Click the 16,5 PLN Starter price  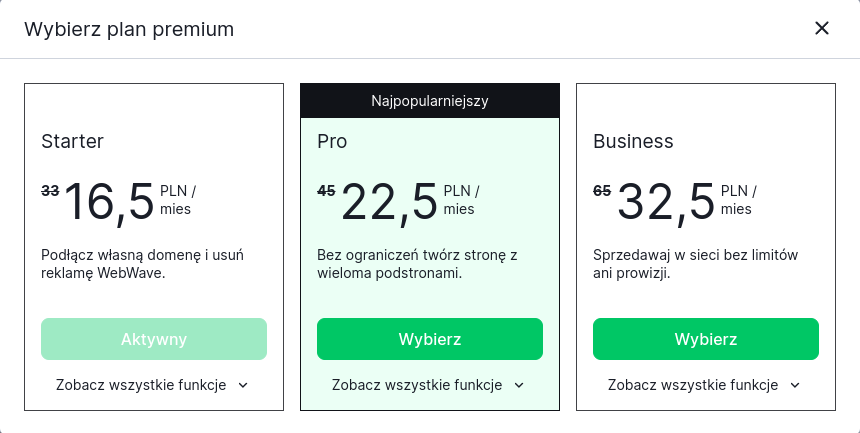[x=110, y=201]
